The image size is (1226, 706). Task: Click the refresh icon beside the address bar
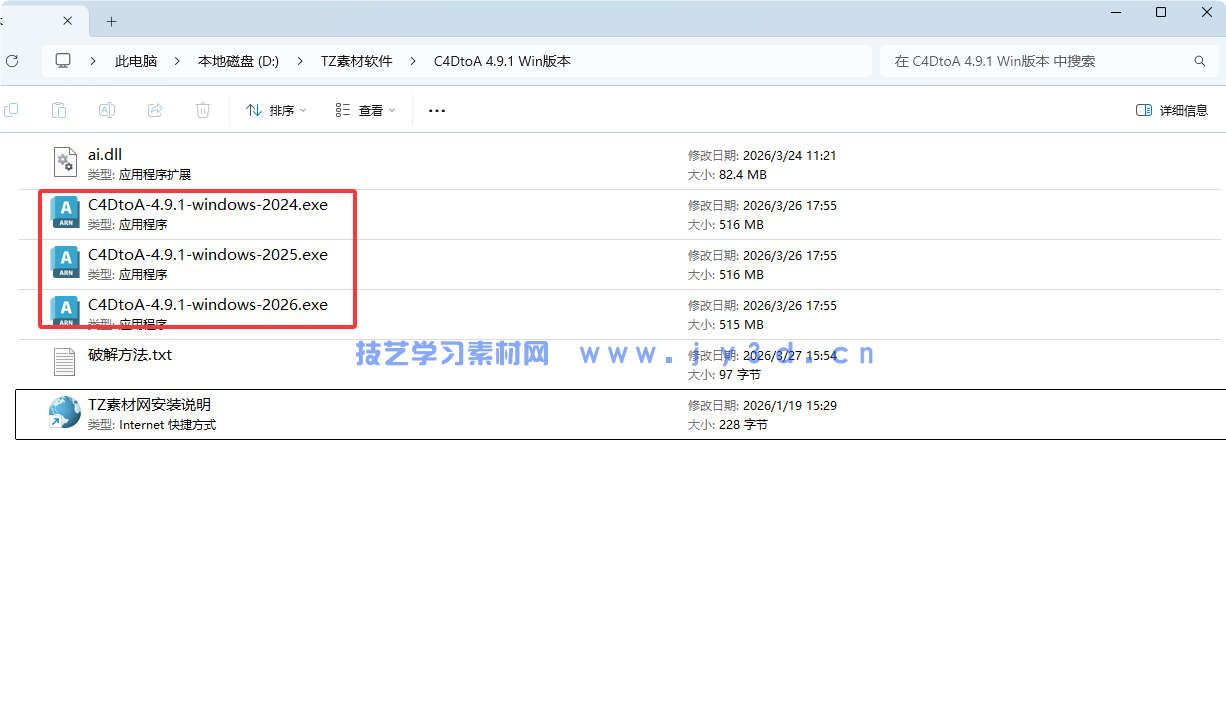(12, 61)
